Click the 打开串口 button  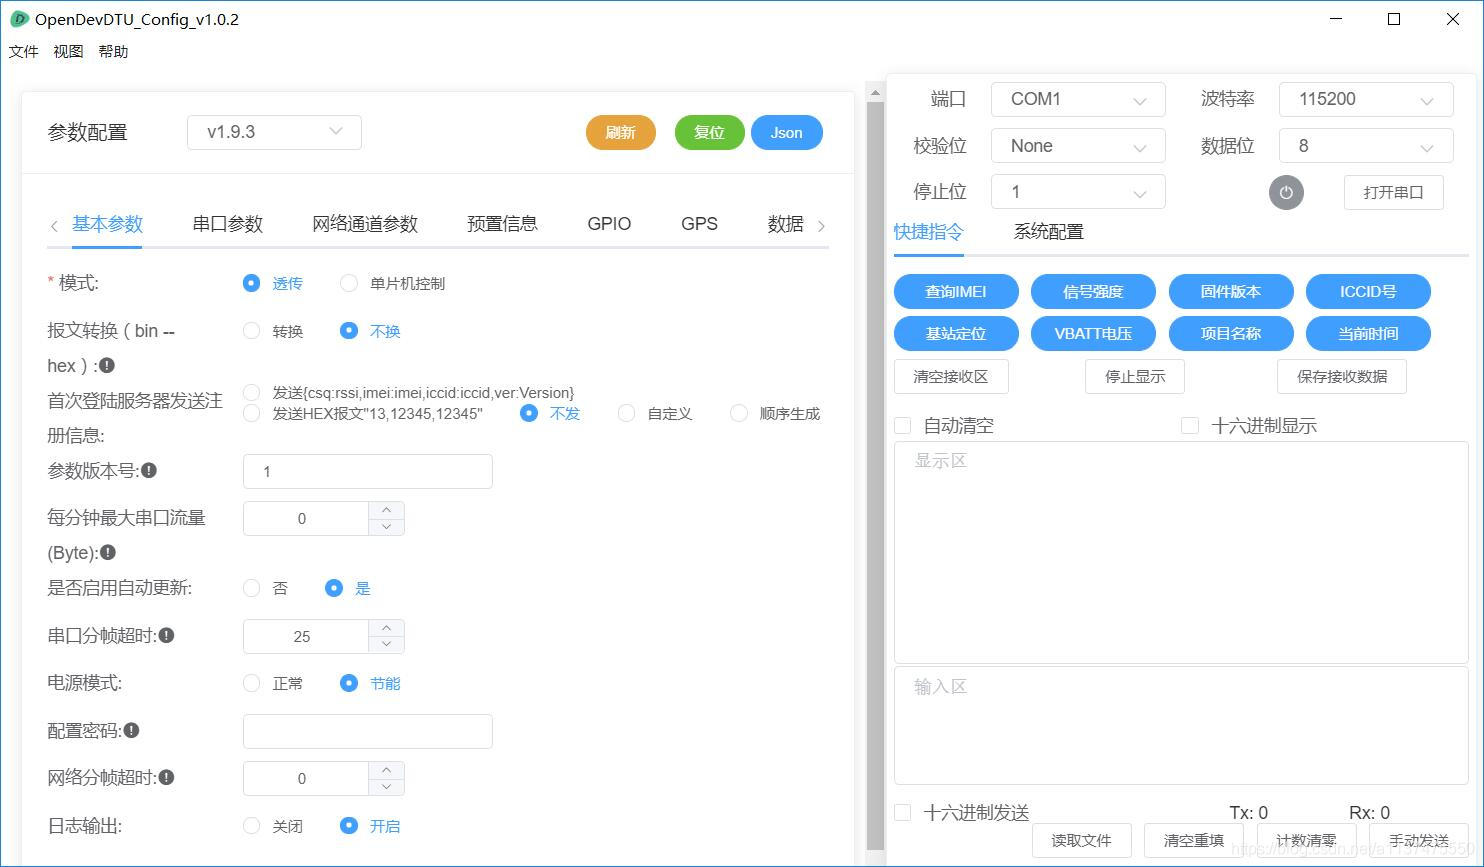(x=1393, y=192)
